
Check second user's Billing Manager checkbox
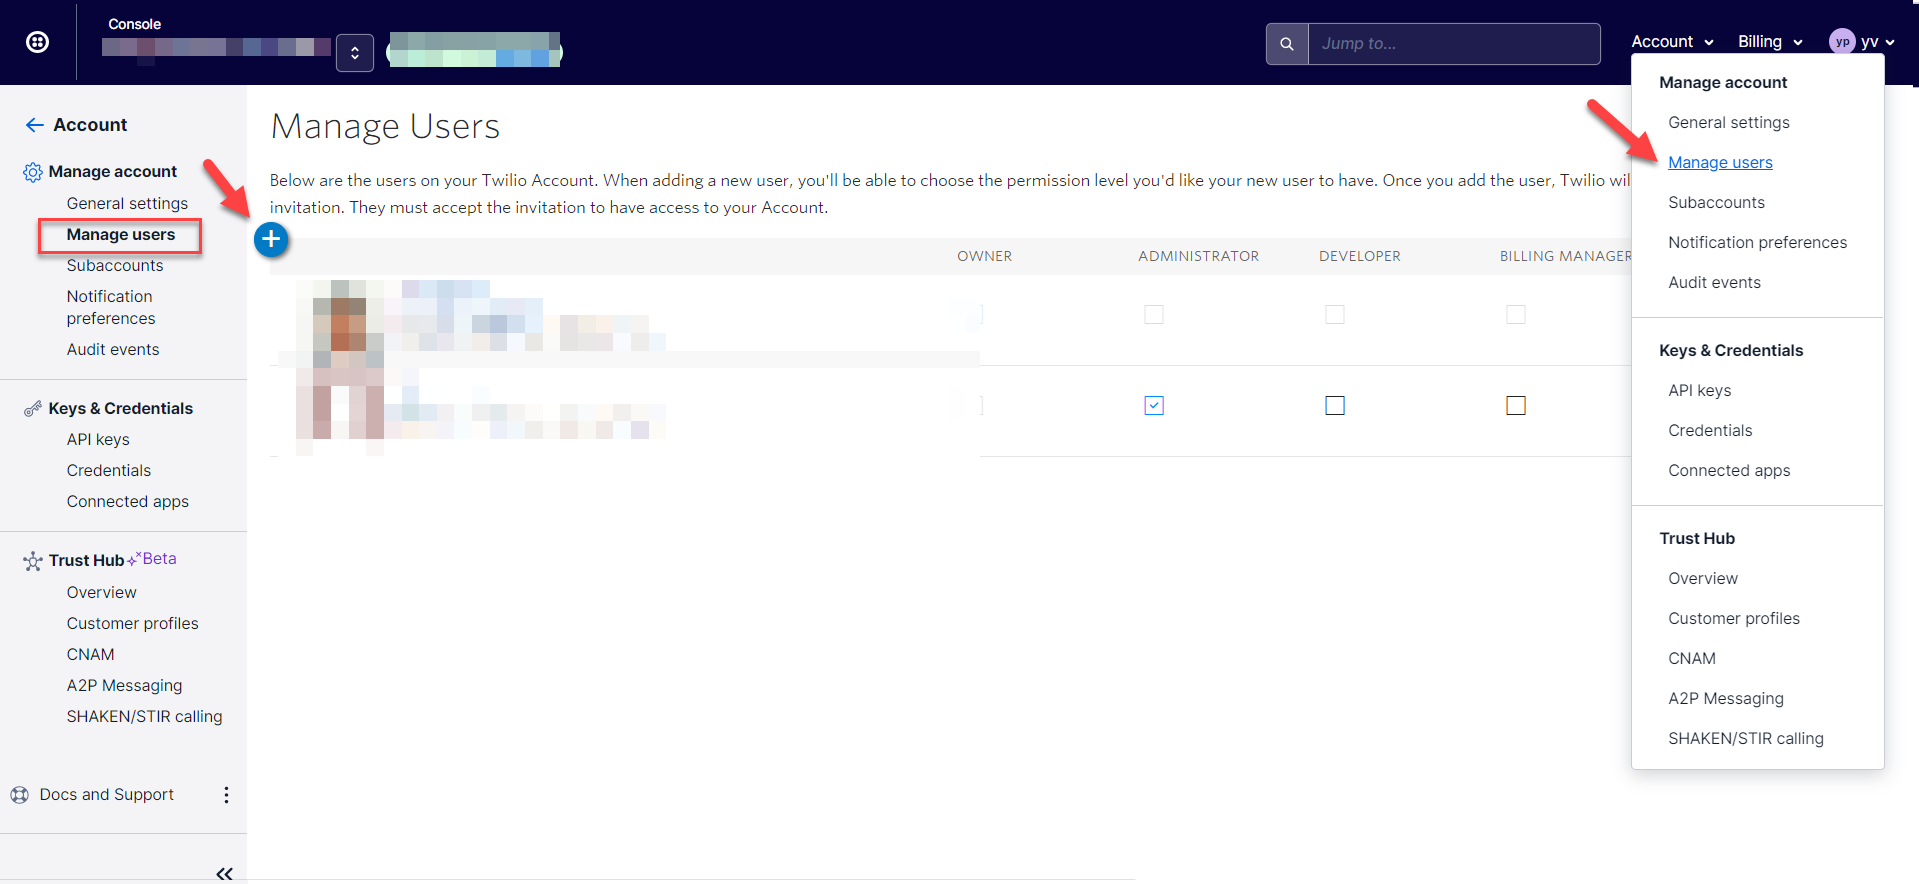click(x=1516, y=405)
